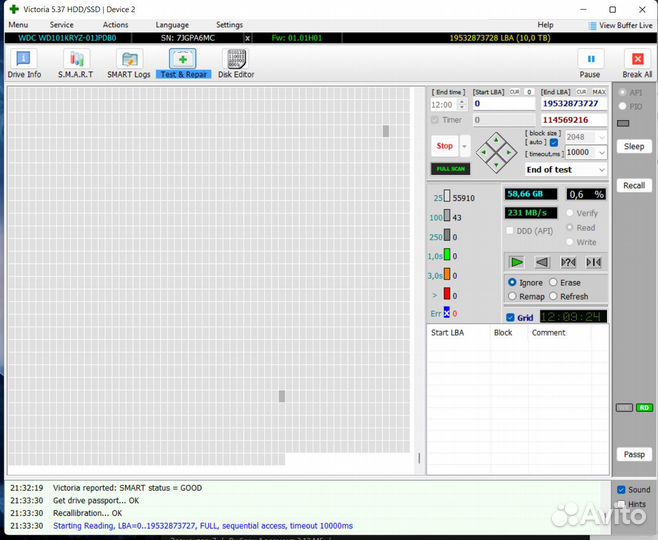Screen dimensions: 658x540
Task: Expand the End of test dropdown
Action: (566, 170)
